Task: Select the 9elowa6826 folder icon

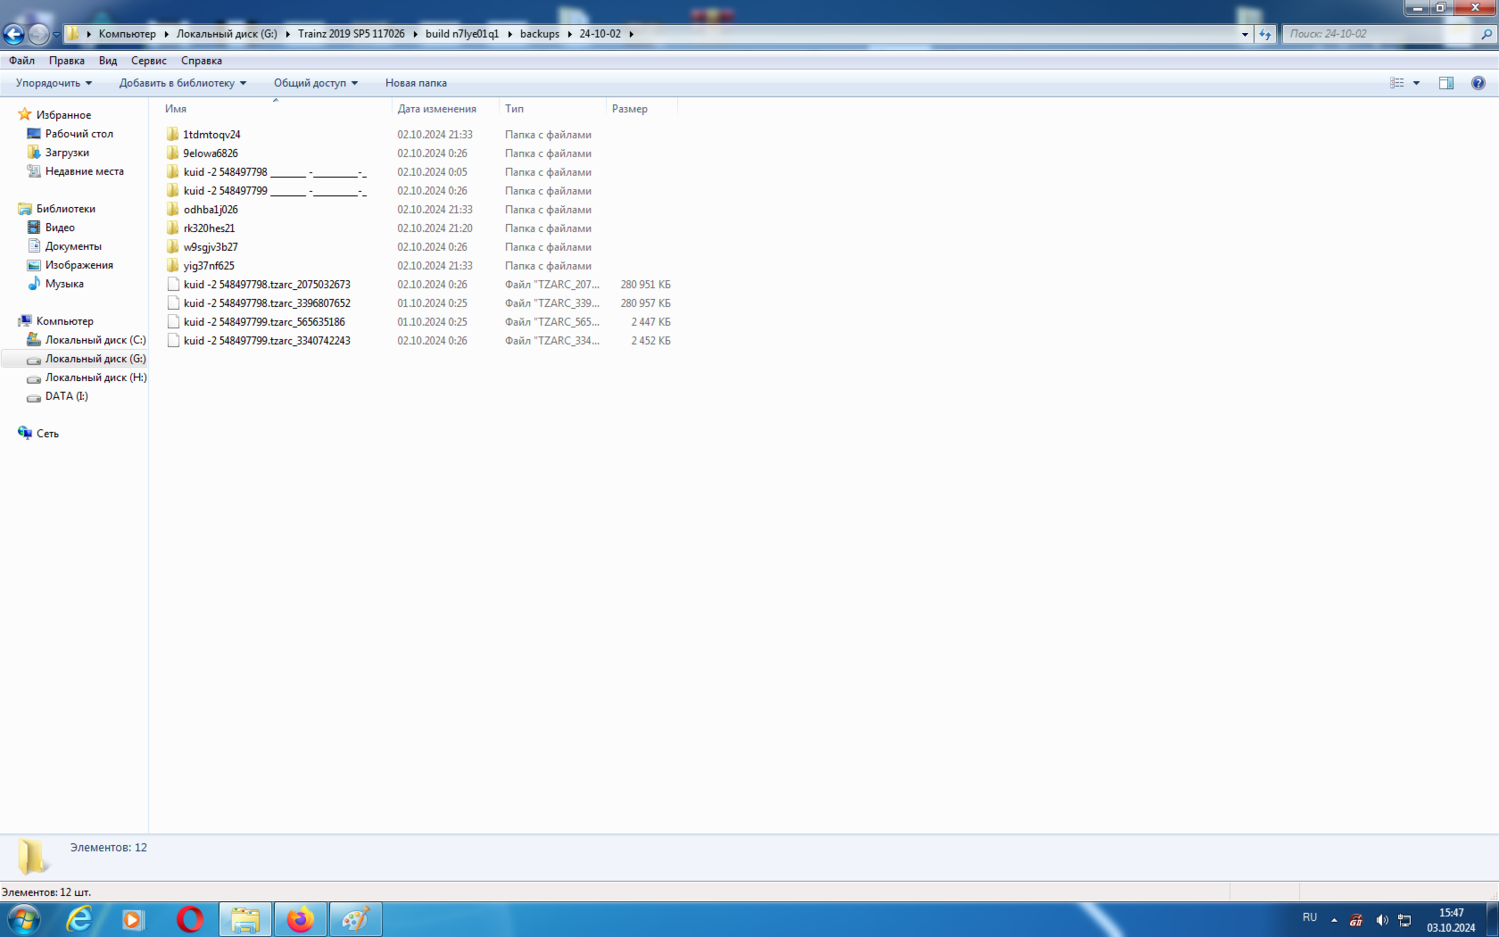Action: (x=173, y=153)
